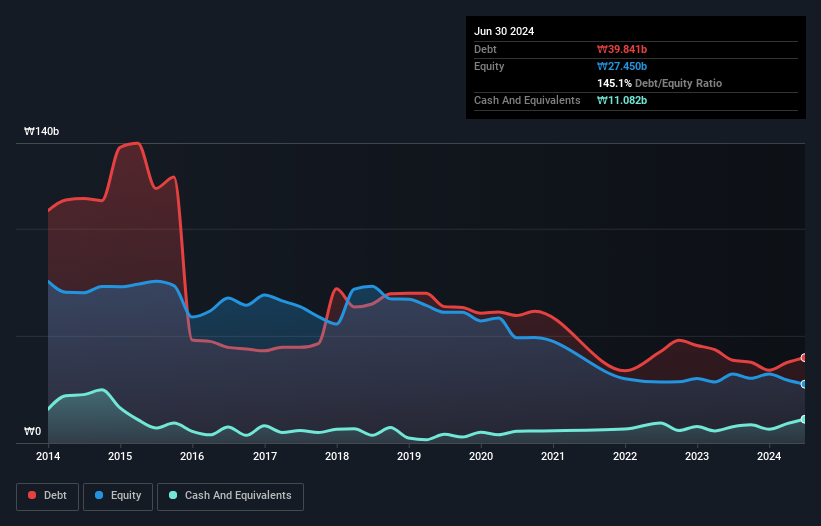Screen dimensions: 821x526
Task: Select the 2021 axis label
Action: point(553,456)
